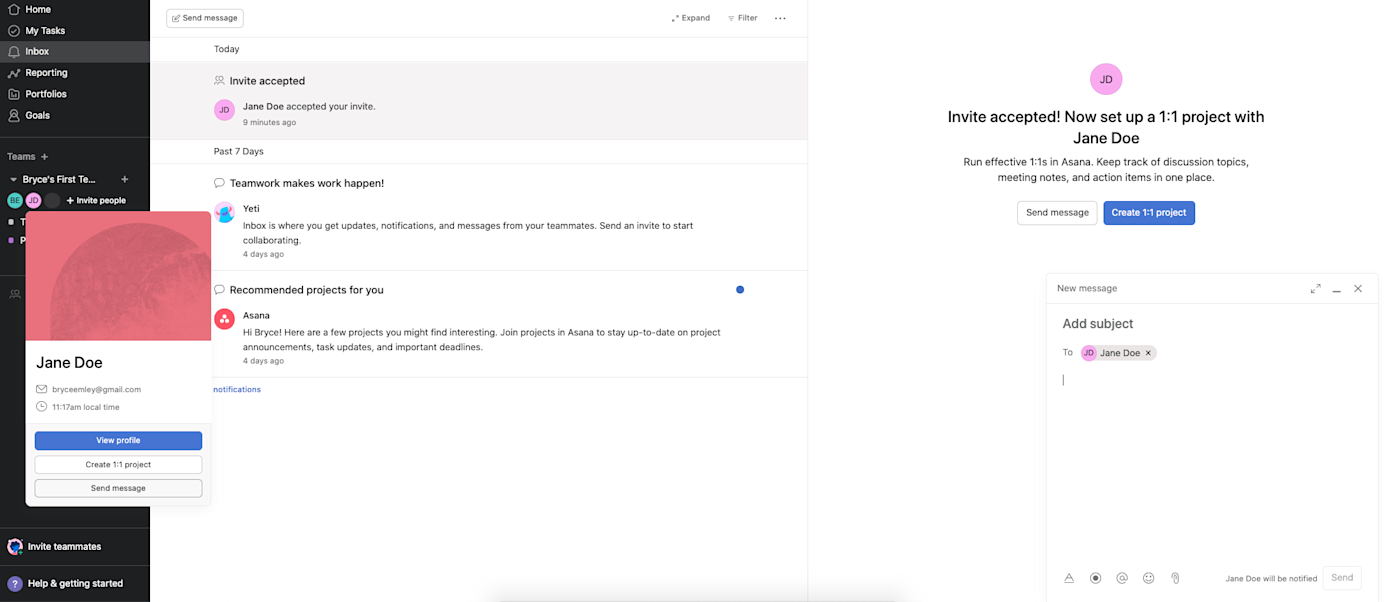Click the Jane Doe email address
The height and width of the screenshot is (602, 1400).
click(x=96, y=389)
